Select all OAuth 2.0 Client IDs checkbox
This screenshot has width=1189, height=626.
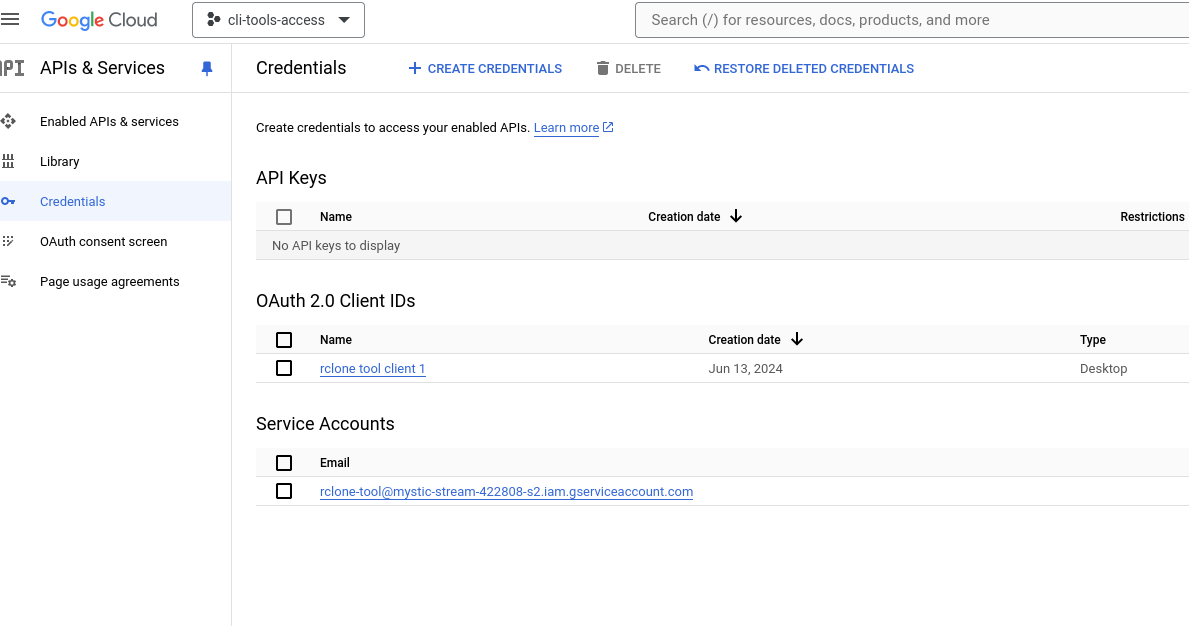pos(284,340)
